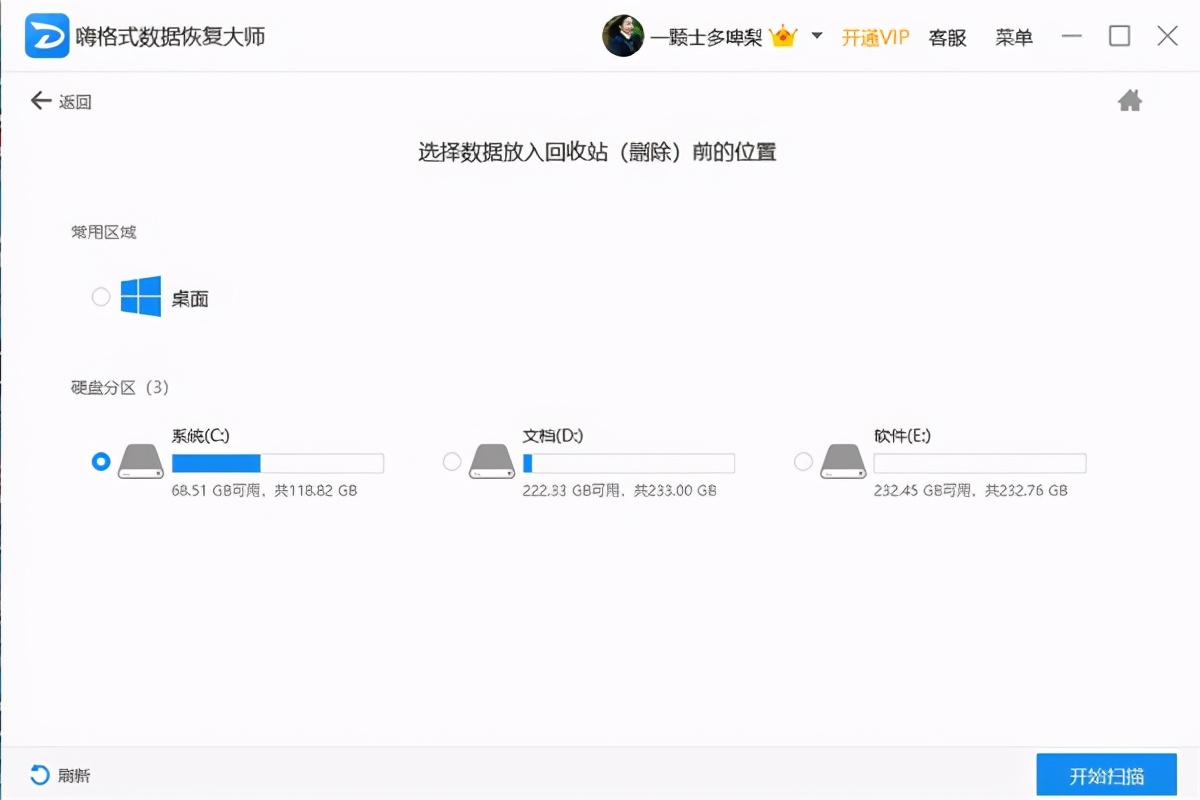Click the app logo in the title bar
Viewport: 1200px width, 800px height.
(46, 34)
